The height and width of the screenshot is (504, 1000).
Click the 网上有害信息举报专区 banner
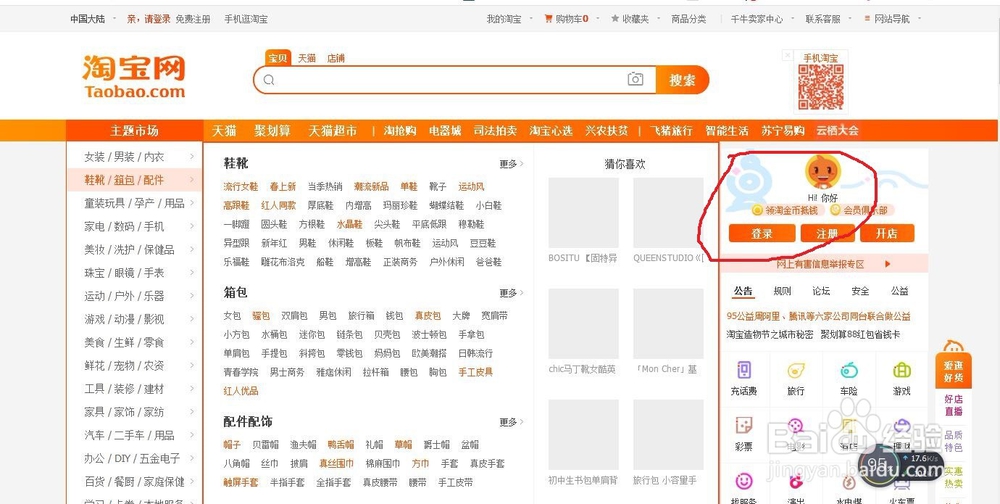(823, 263)
